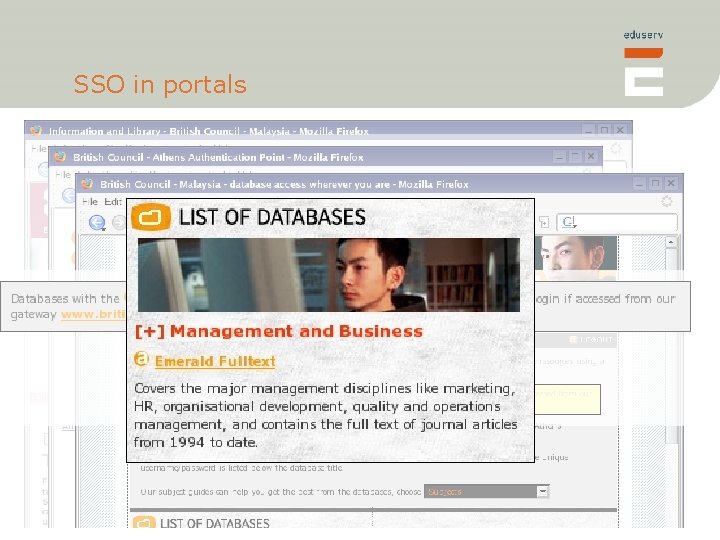720x540 pixels.
Task: Expand the [+] Management and Business section
Action: tap(279, 331)
